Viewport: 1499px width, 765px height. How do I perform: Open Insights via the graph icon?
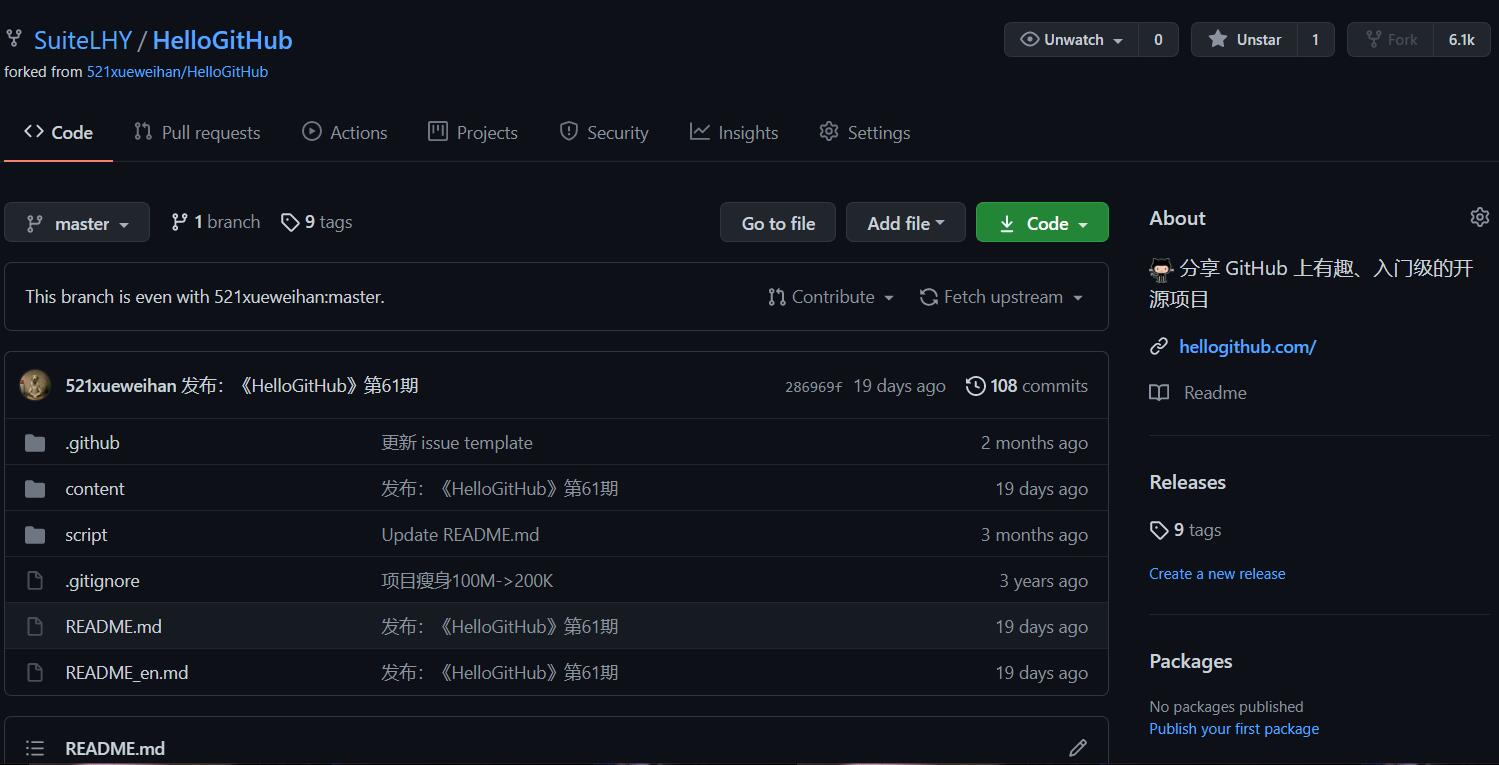[x=700, y=131]
